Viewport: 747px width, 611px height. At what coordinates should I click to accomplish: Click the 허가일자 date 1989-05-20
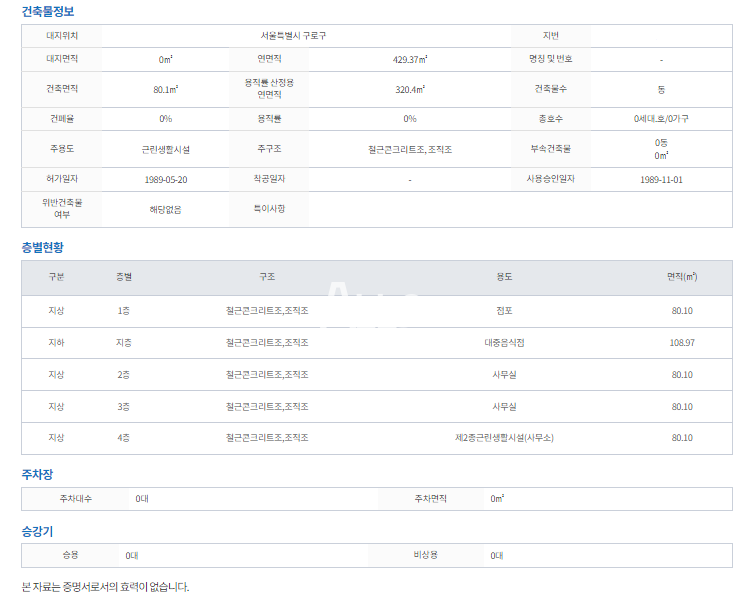click(x=166, y=180)
